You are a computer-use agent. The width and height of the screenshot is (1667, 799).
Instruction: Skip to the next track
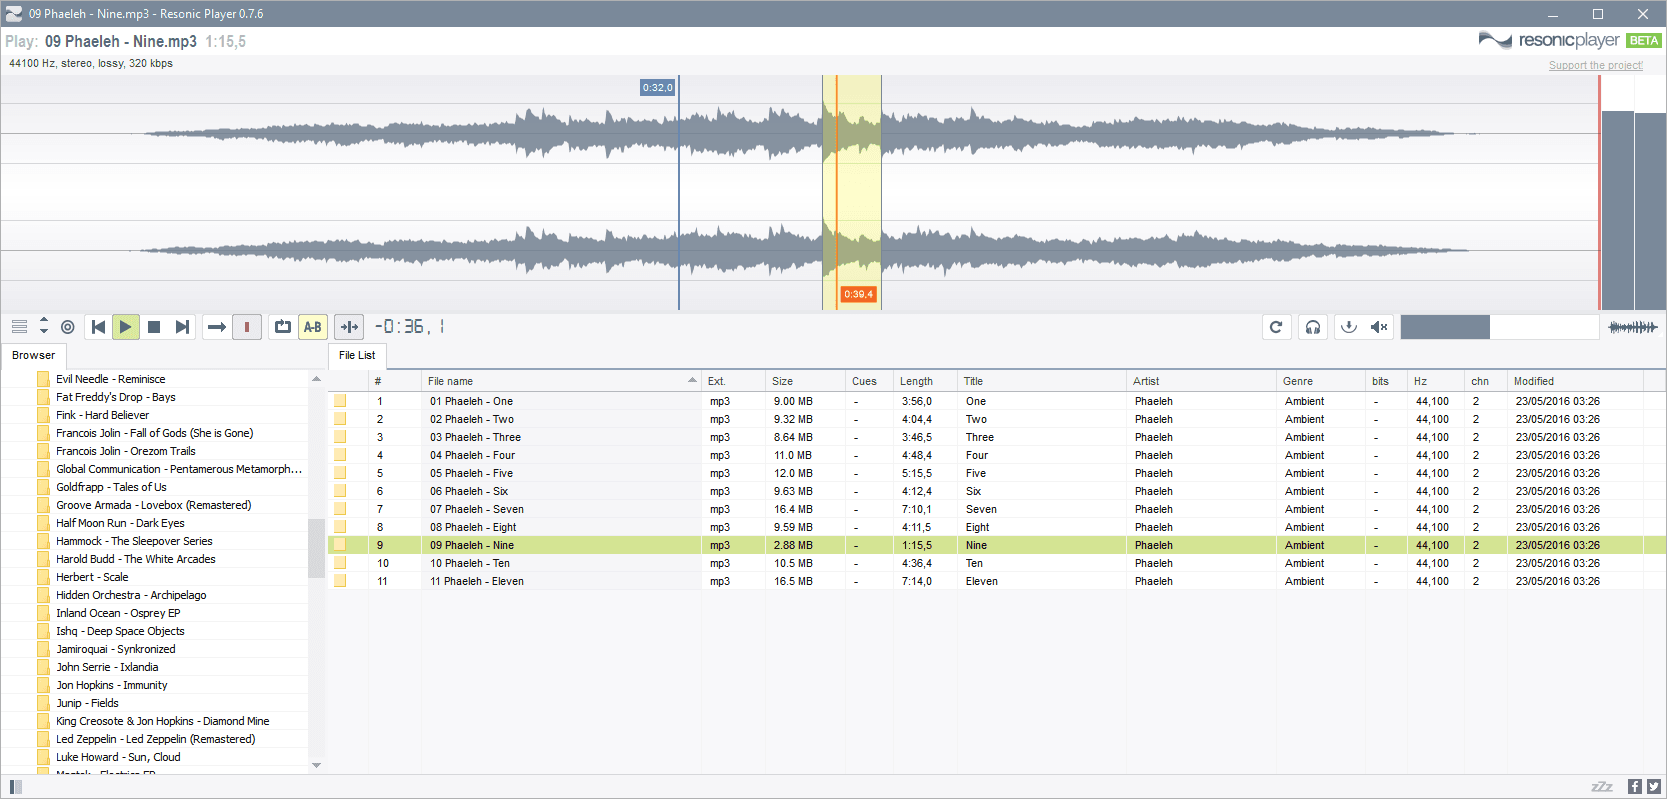click(182, 327)
